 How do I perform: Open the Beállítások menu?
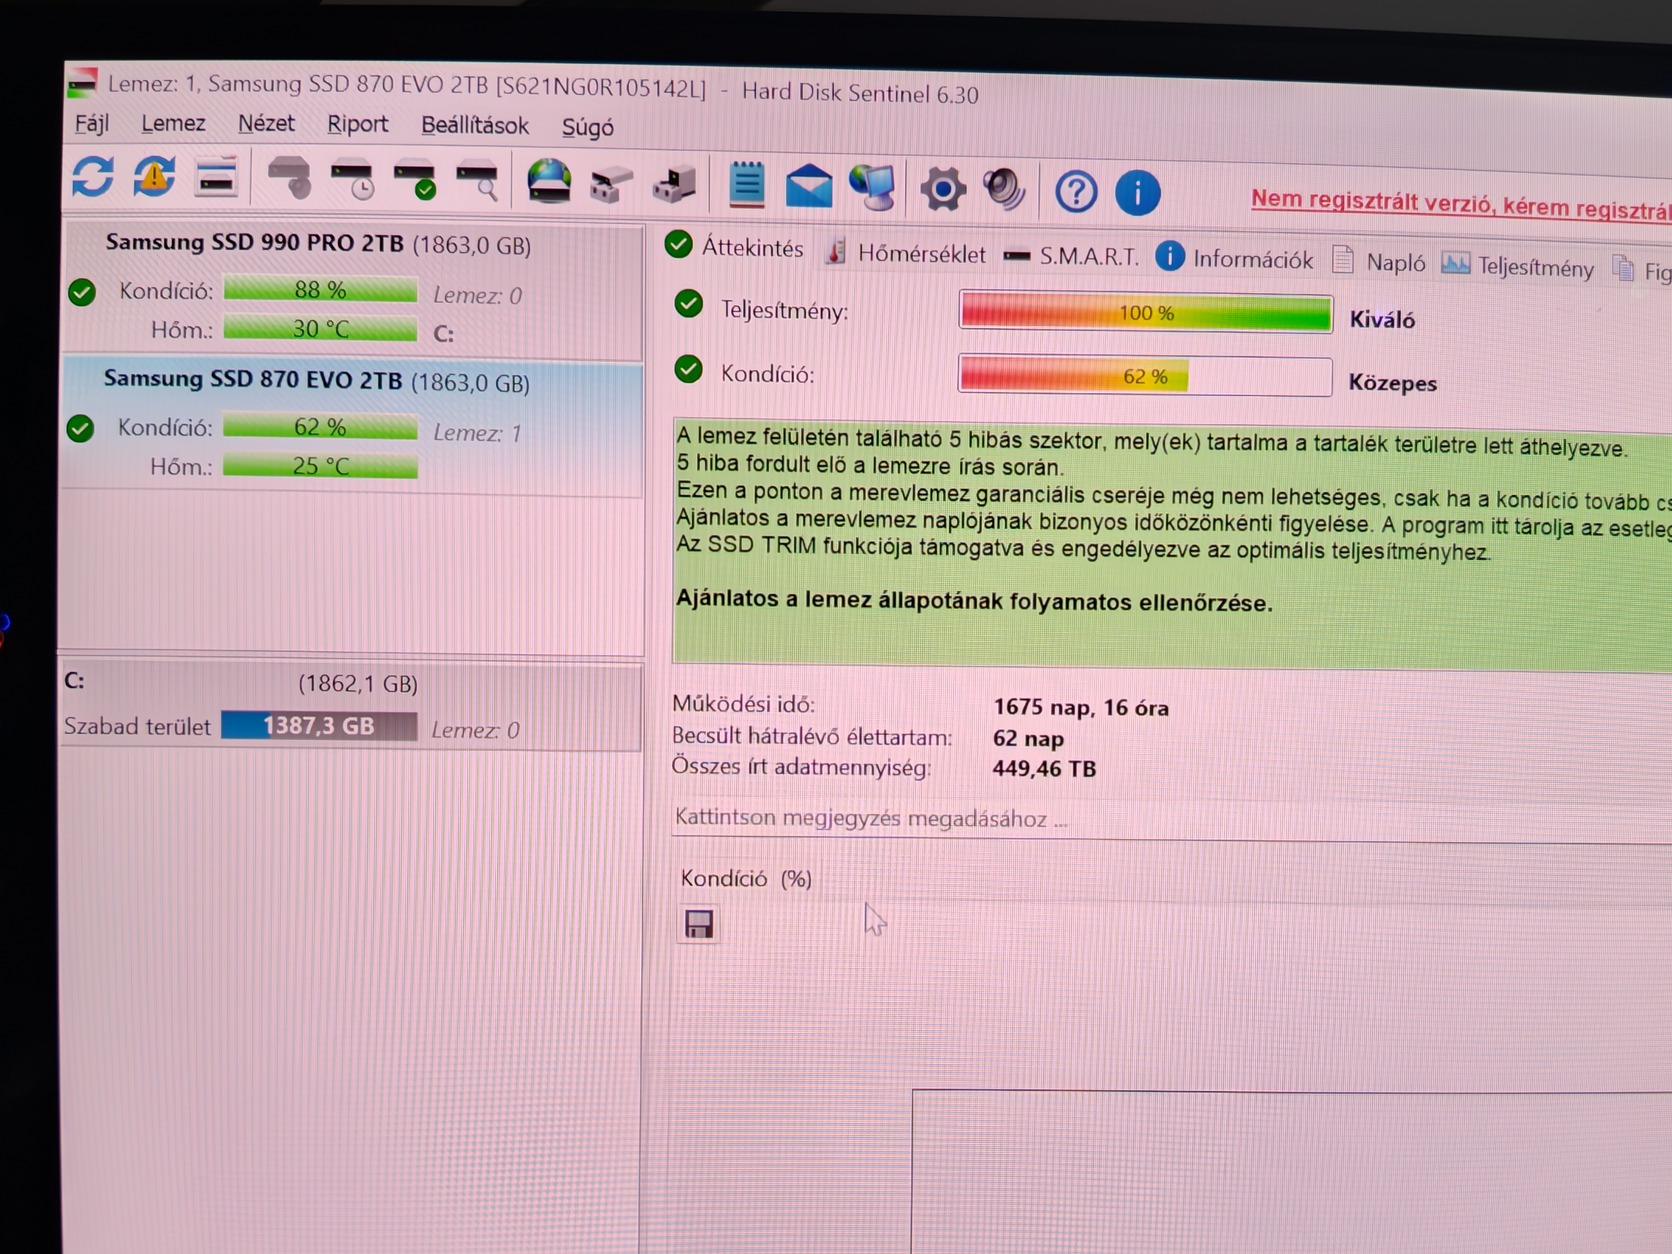pyautogui.click(x=475, y=126)
